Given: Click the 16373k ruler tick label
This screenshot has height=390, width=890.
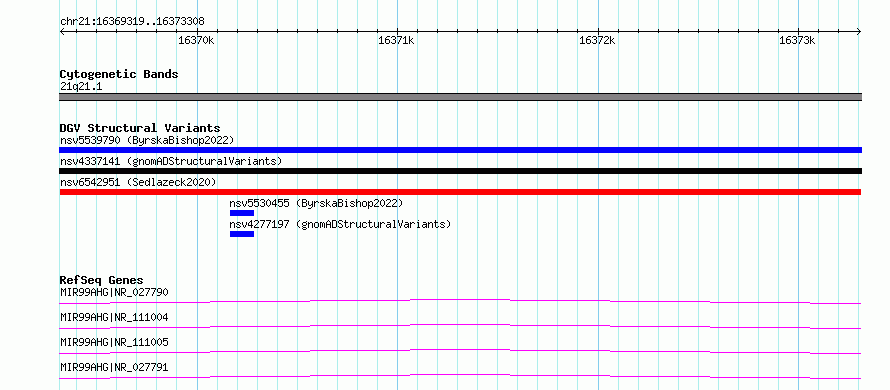Looking at the screenshot, I should point(797,40).
